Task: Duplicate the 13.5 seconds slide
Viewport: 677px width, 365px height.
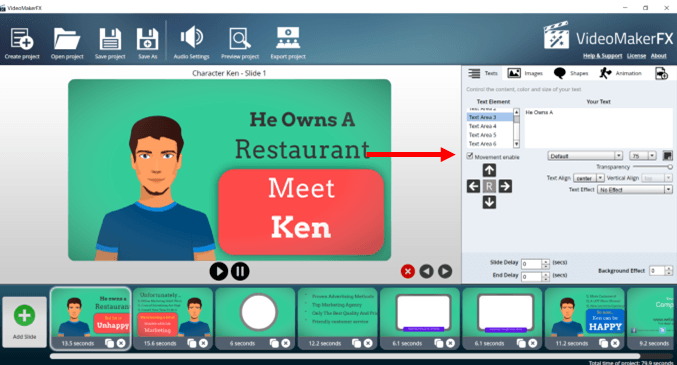Action: tap(110, 343)
